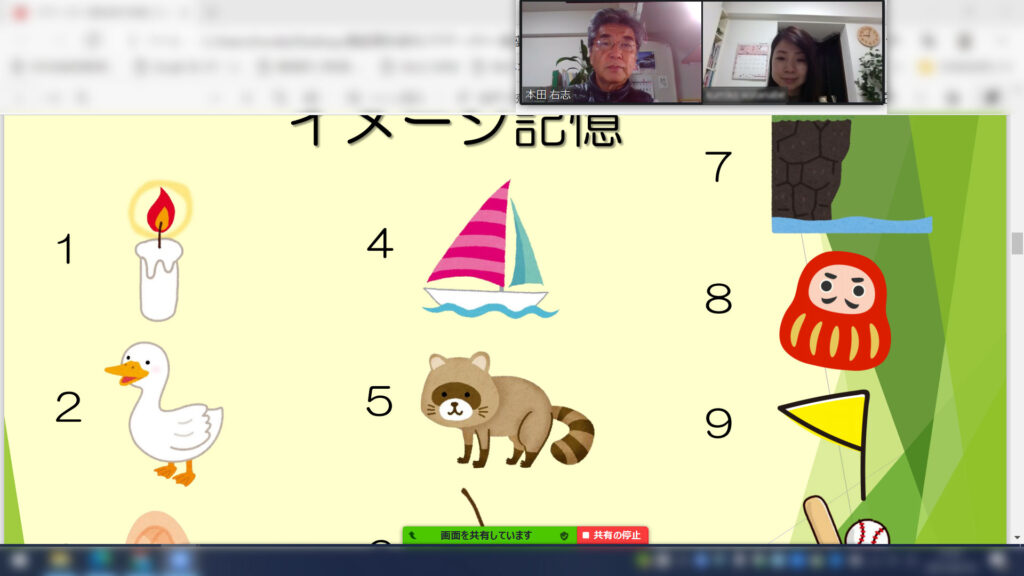The width and height of the screenshot is (1024, 576).
Task: Click the white duck picture beside number 2
Action: coord(168,412)
